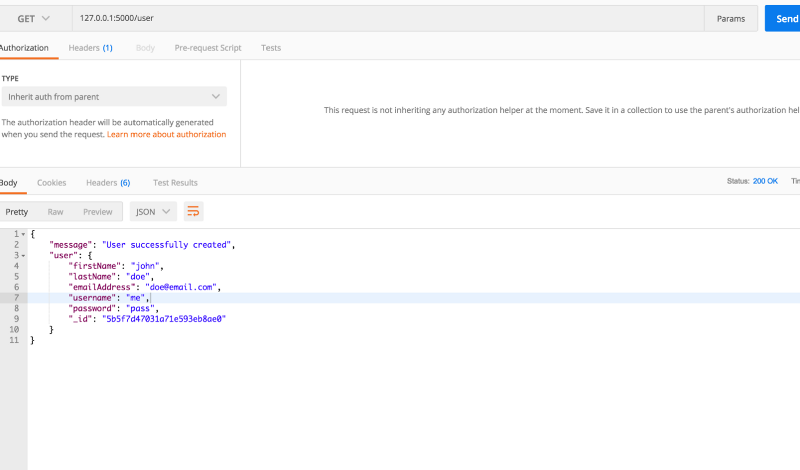Open the response Cookies tab

click(52, 183)
